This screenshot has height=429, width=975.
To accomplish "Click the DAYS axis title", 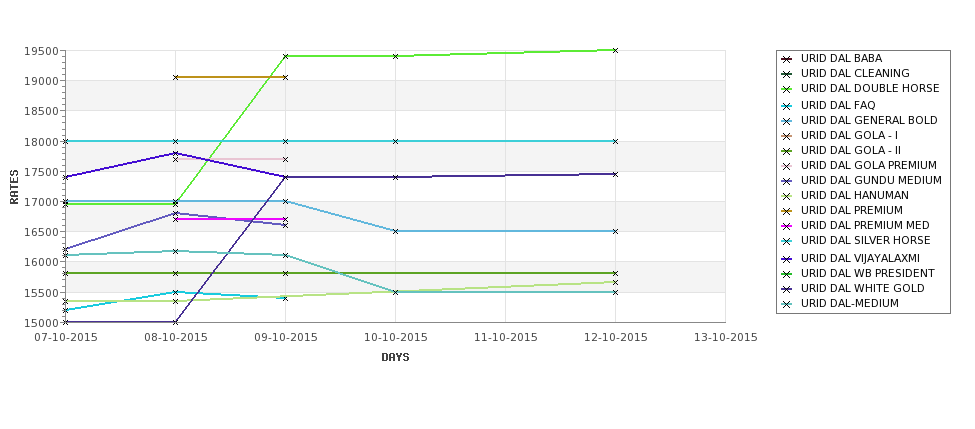I will (x=395, y=358).
